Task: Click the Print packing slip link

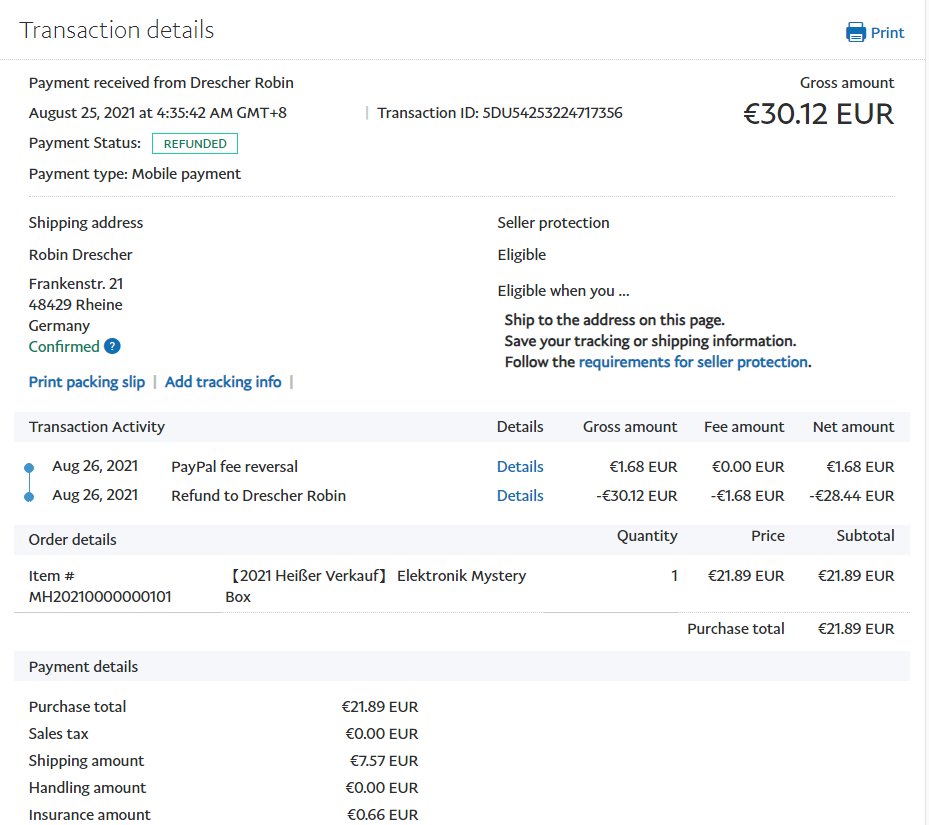Action: pyautogui.click(x=87, y=382)
